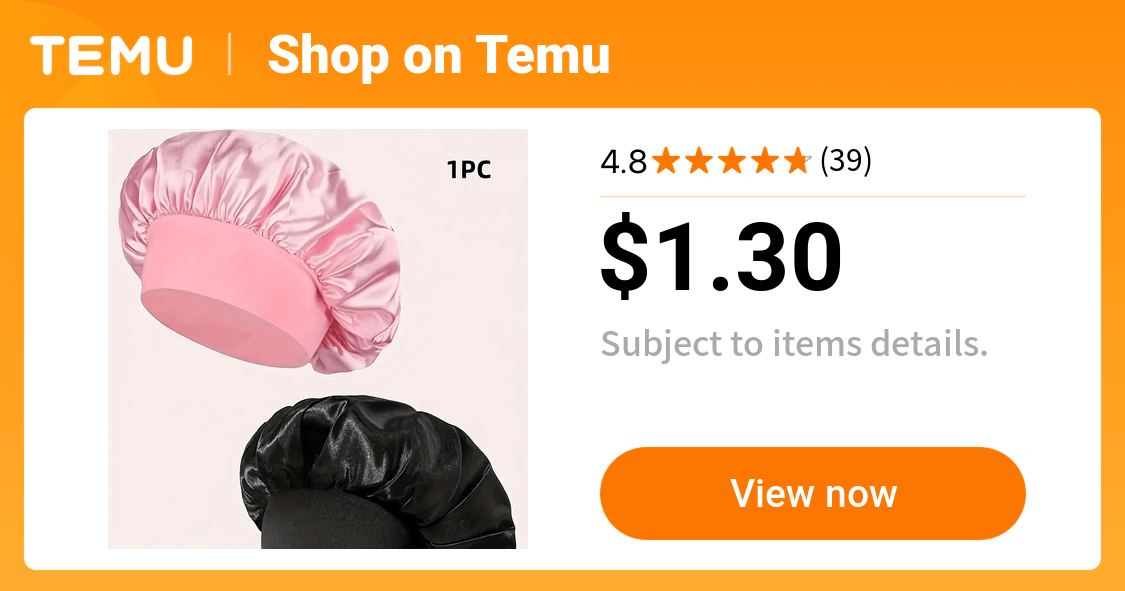Select the black satin bonnet image
Screen dimensions: 1125x591
[x=378, y=472]
